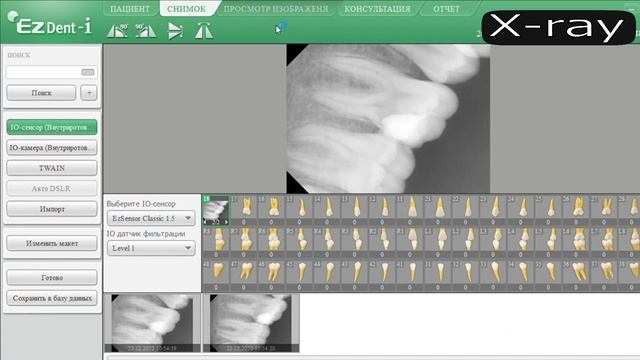Select tooth 11 in the upper chart
The image size is (640, 360).
[x=410, y=210]
